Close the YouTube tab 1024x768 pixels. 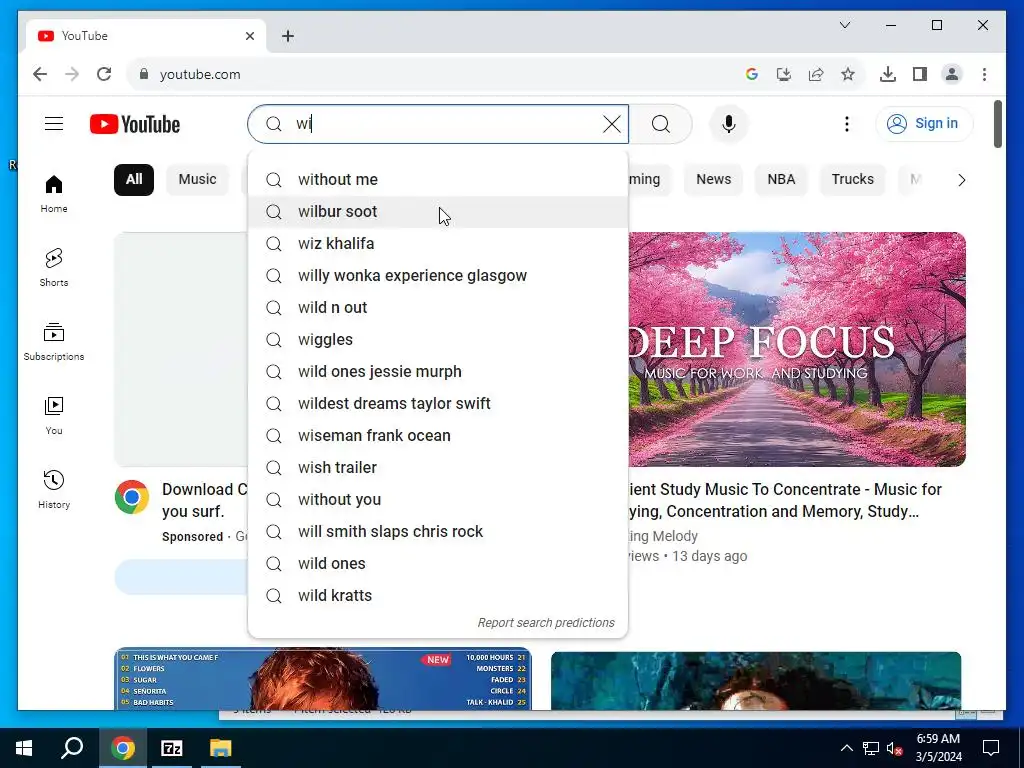coord(249,36)
